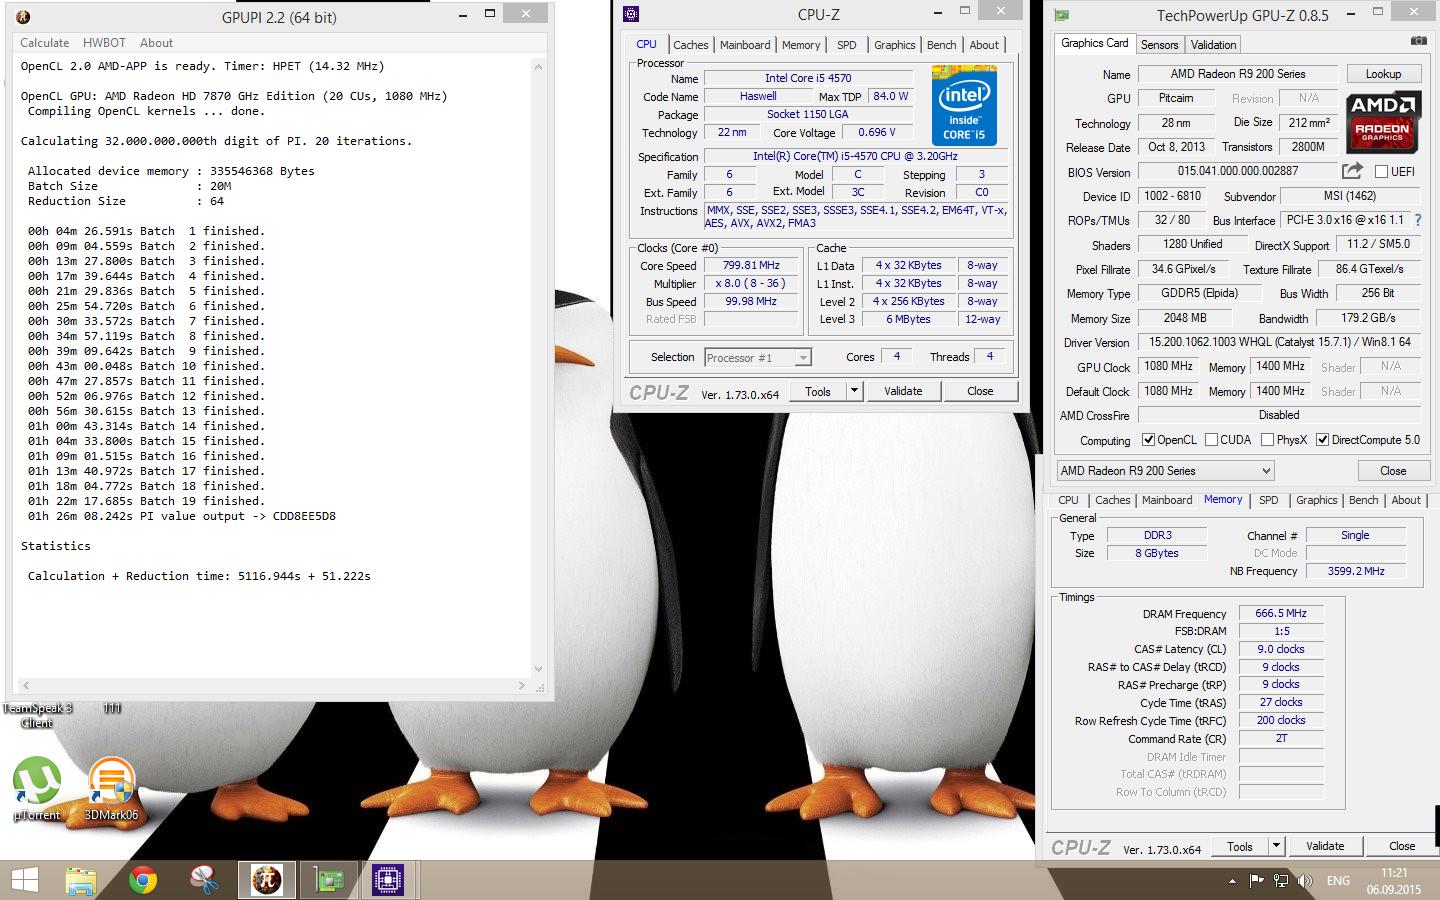This screenshot has width=1440, height=900.
Task: Click the Action Center flag tray icon
Action: click(1256, 881)
